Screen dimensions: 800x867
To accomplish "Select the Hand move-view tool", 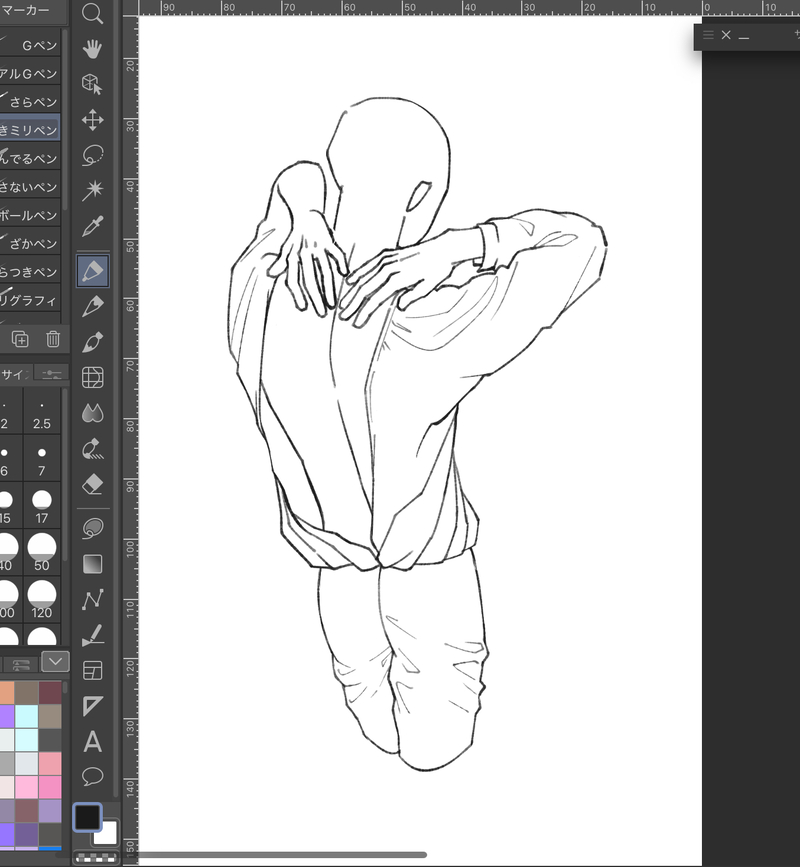I will (x=92, y=48).
